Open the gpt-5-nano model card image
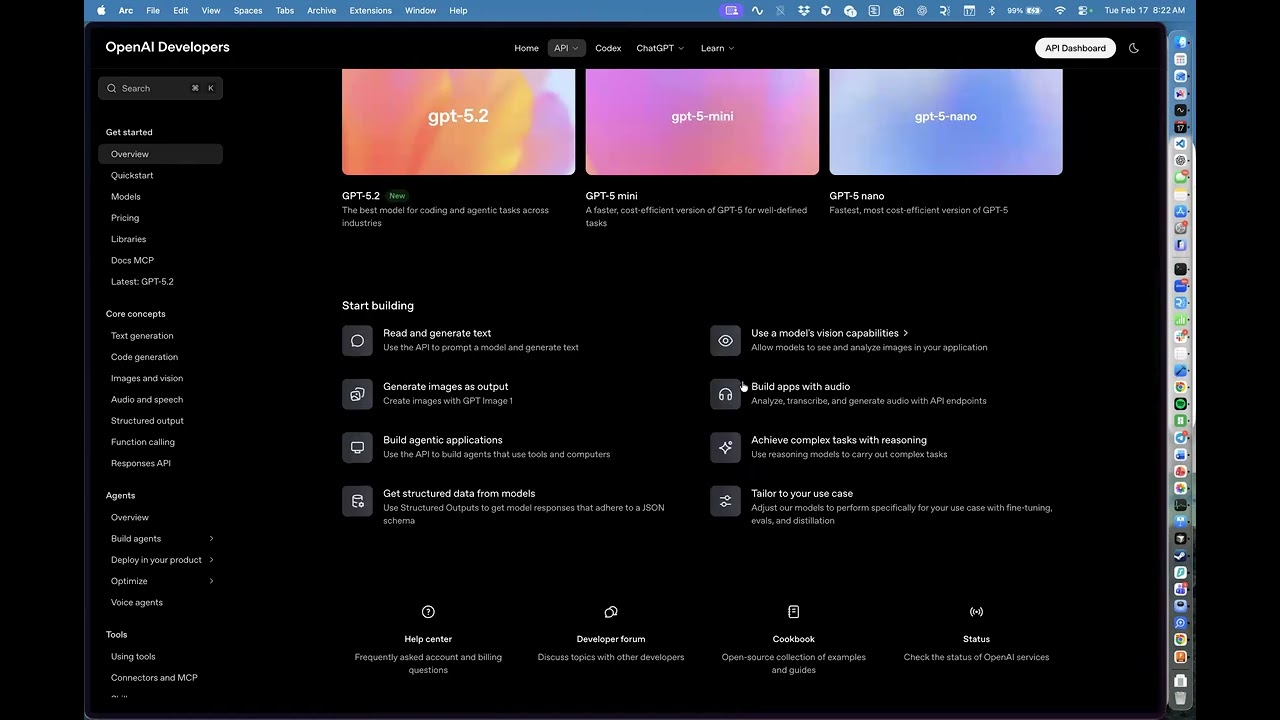This screenshot has width=1280, height=720. (x=946, y=122)
